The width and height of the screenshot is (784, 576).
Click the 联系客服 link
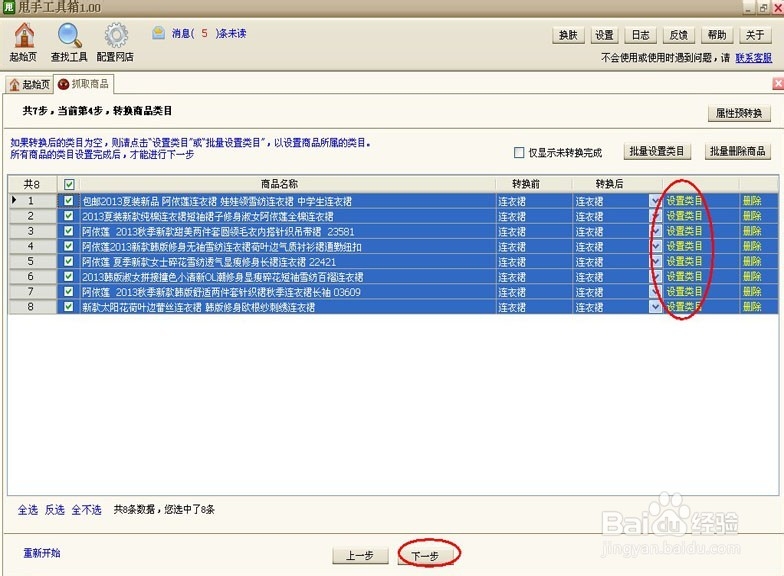click(754, 58)
